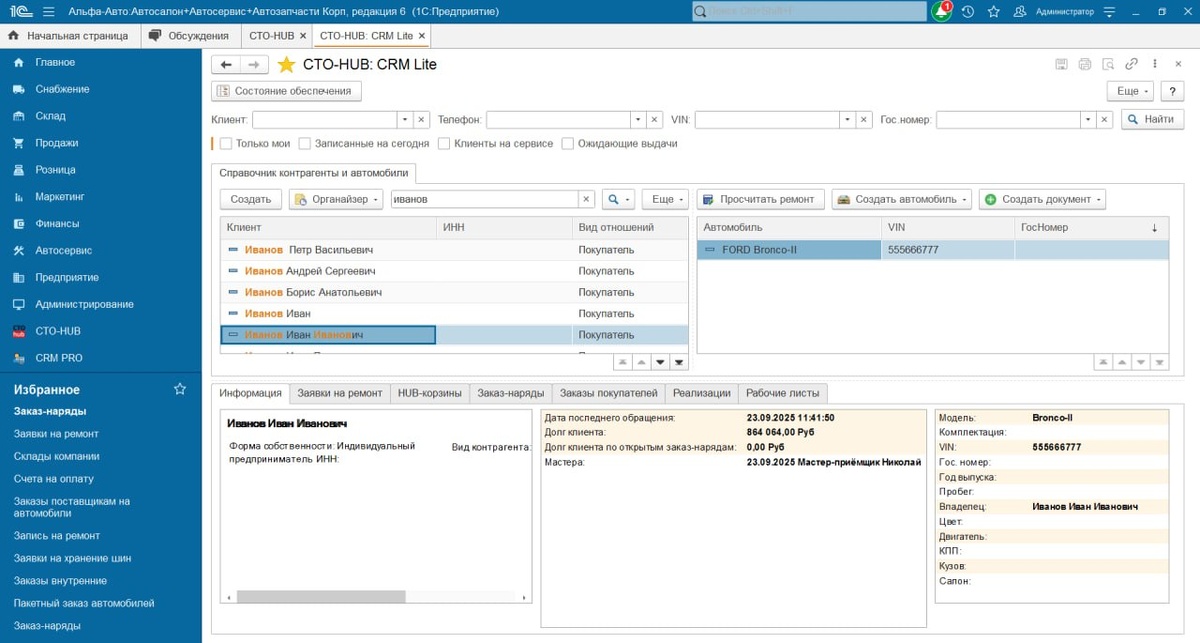Open the Заказ-наряды tab
This screenshot has width=1200, height=643.
tap(510, 393)
